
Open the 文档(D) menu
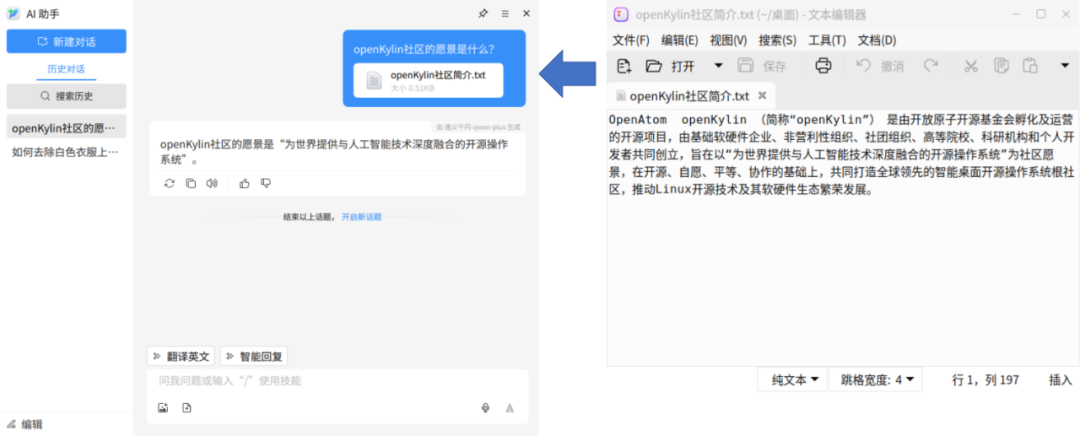click(877, 40)
